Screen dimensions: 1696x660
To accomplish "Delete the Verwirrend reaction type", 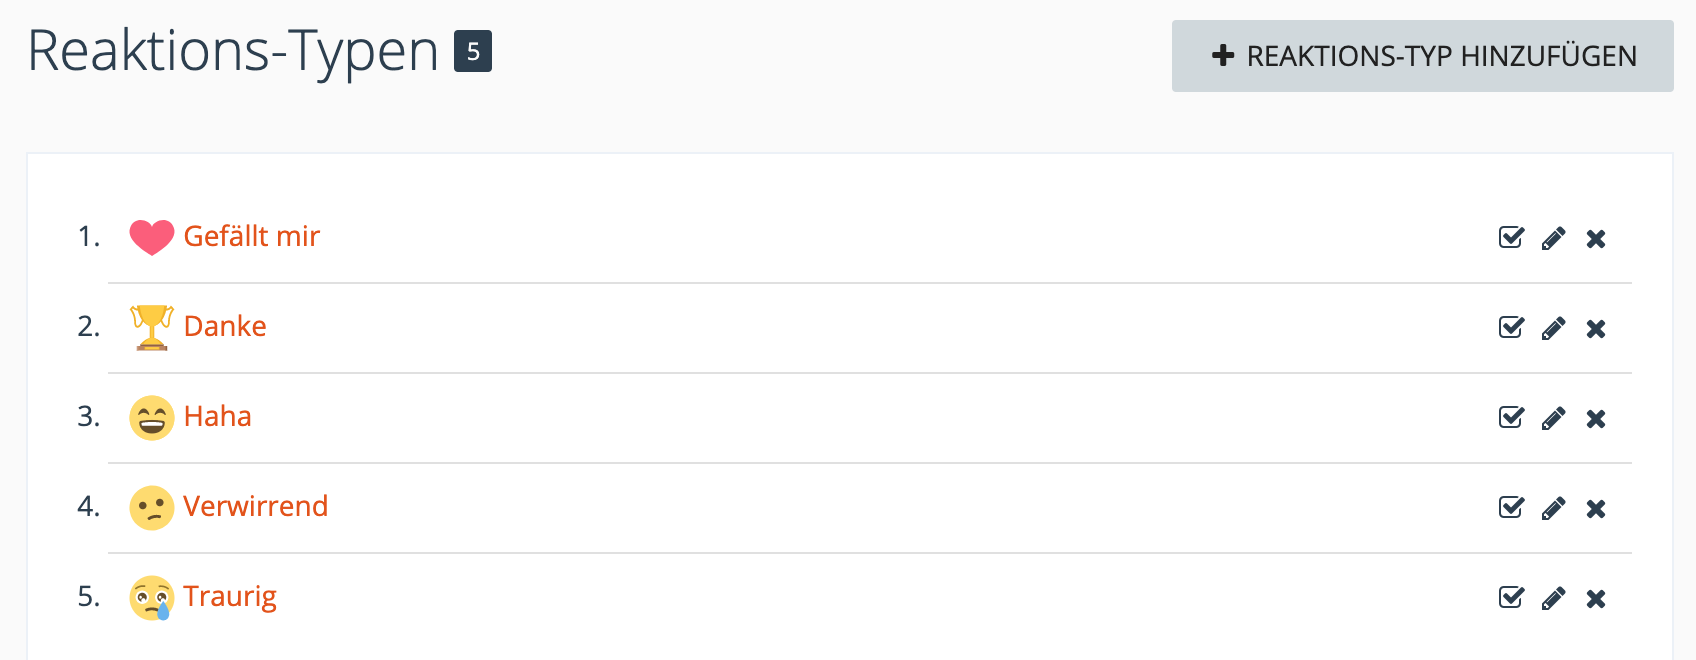I will 1596,508.
